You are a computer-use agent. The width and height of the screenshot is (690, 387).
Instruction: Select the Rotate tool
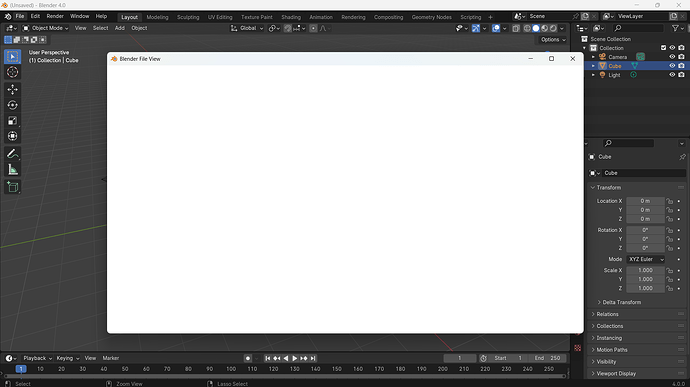[12, 105]
